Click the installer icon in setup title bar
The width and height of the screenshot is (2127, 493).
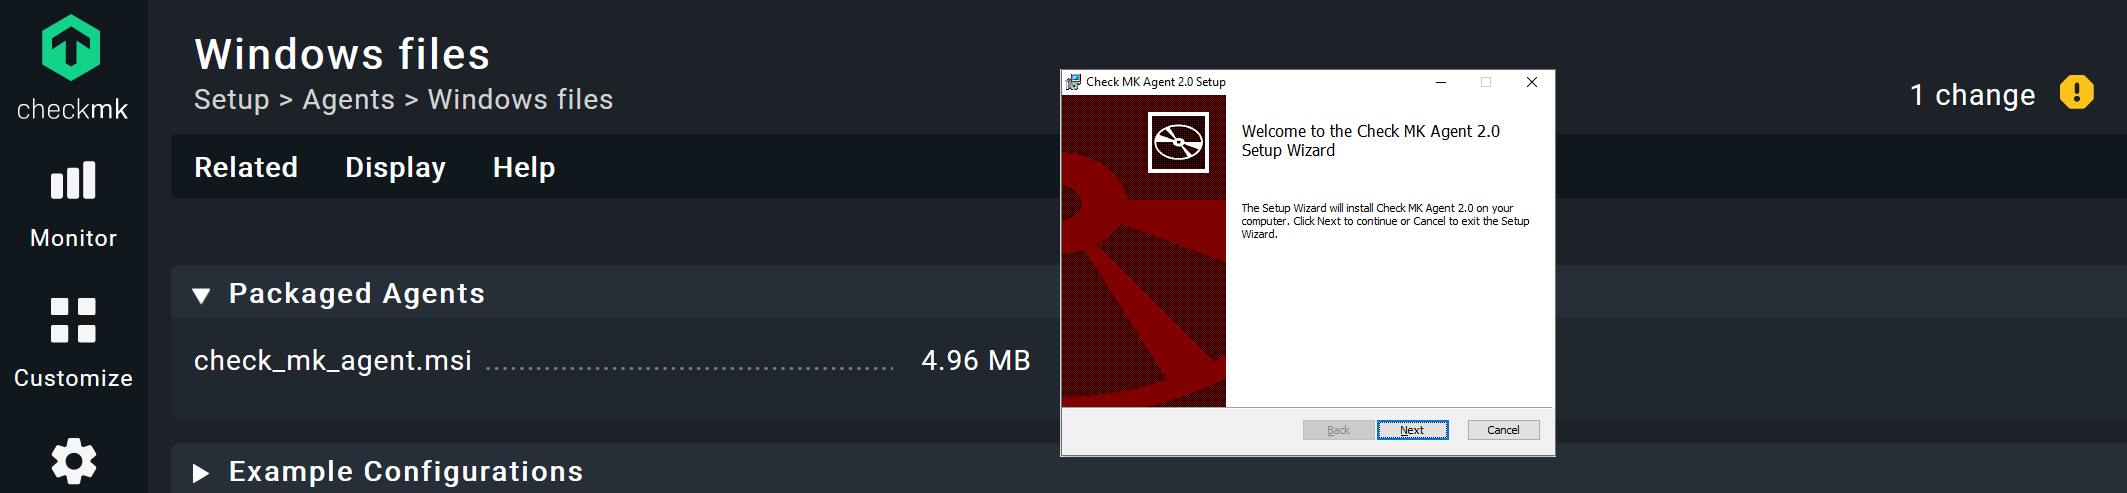(1073, 82)
